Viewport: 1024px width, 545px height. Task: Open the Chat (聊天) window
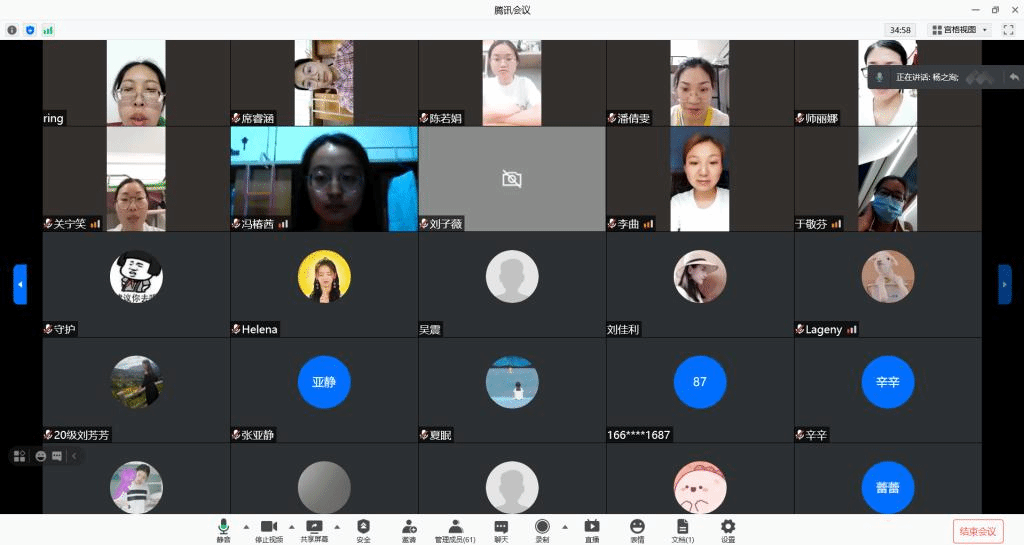(x=501, y=530)
